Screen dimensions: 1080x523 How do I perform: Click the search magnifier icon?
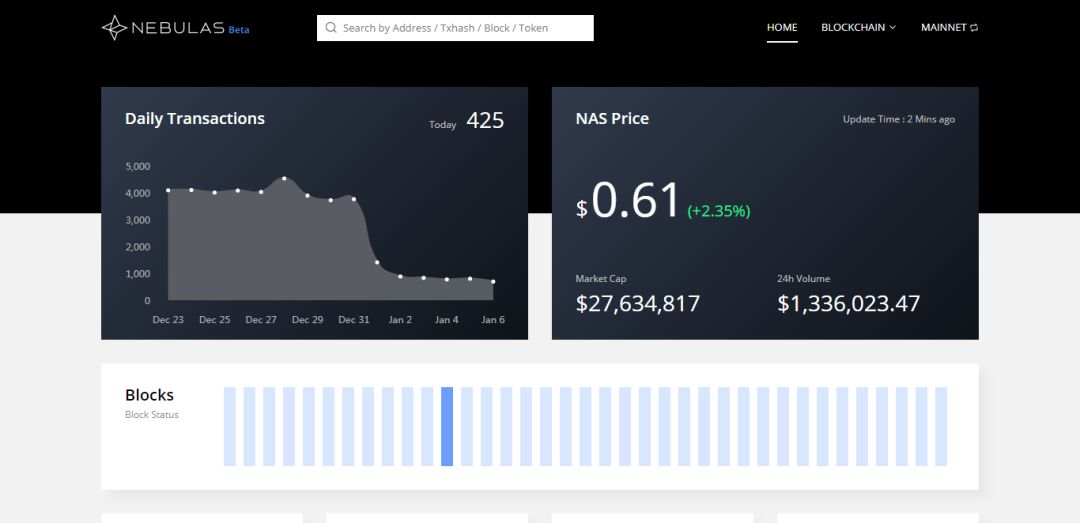(x=331, y=28)
